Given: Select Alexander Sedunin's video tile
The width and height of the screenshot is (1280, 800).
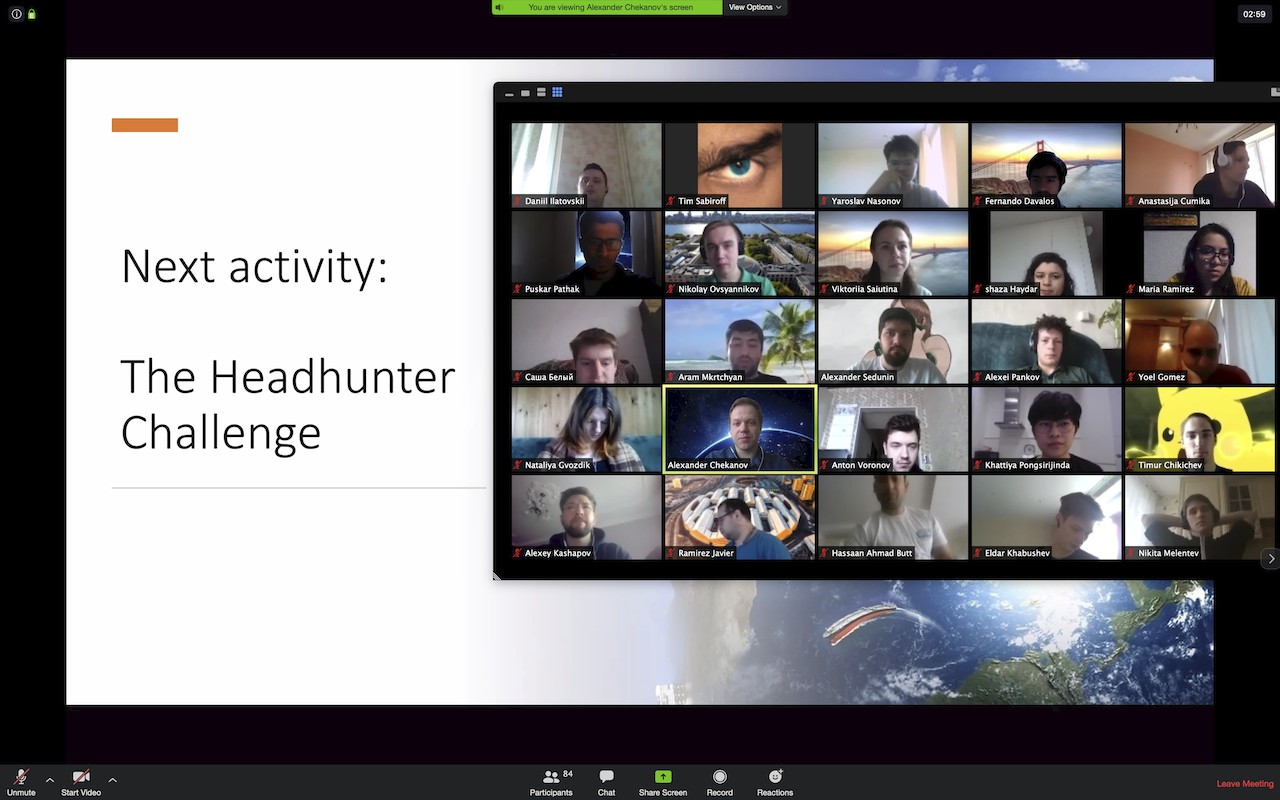Looking at the screenshot, I should (x=893, y=341).
